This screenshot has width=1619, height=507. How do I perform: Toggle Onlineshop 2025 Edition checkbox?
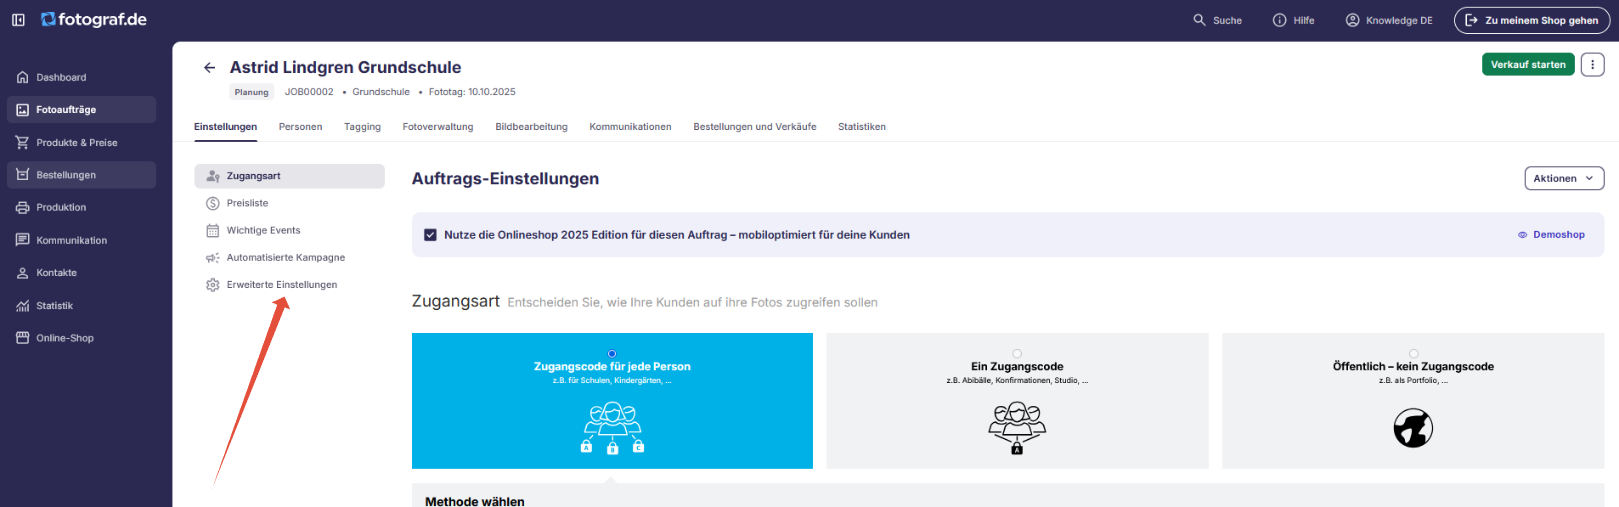[x=430, y=235]
